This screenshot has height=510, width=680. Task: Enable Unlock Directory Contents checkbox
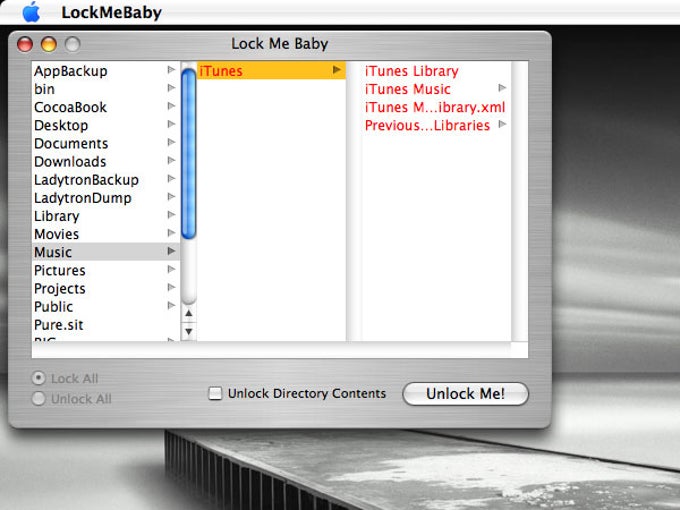215,393
